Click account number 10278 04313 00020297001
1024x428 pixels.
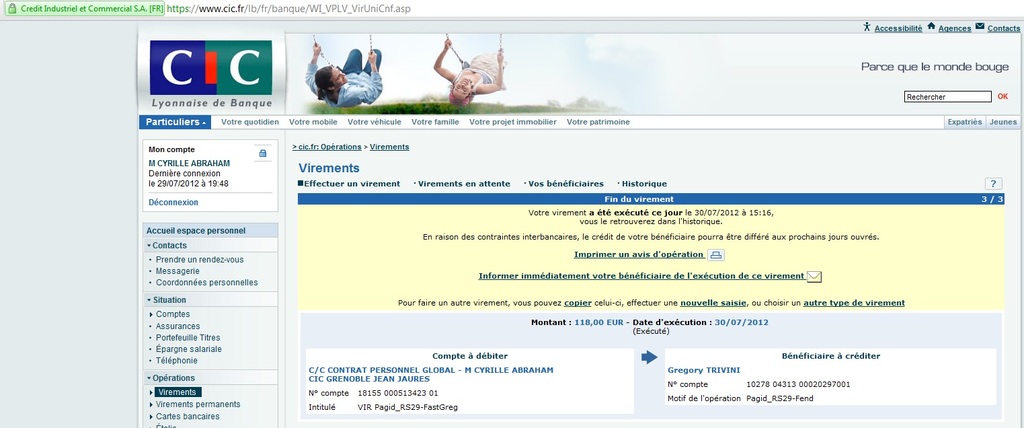pos(798,384)
